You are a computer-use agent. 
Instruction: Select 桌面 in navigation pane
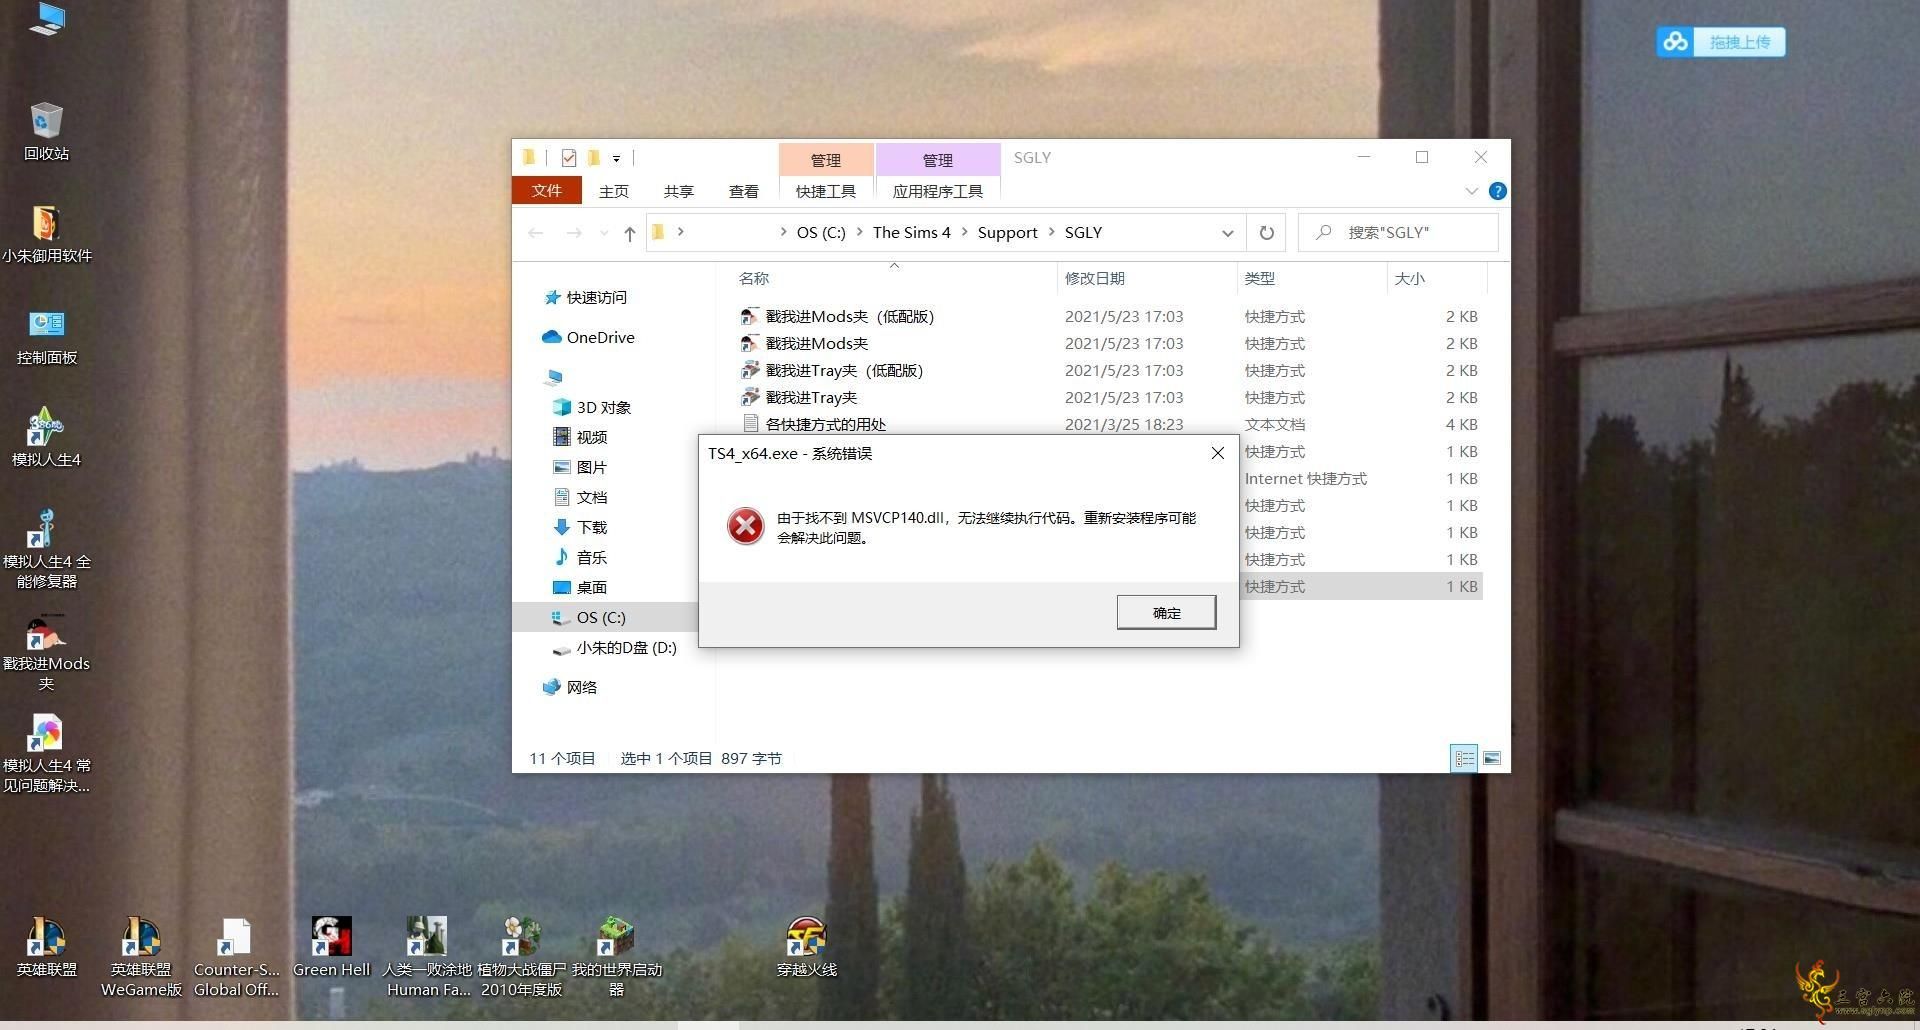(580, 587)
